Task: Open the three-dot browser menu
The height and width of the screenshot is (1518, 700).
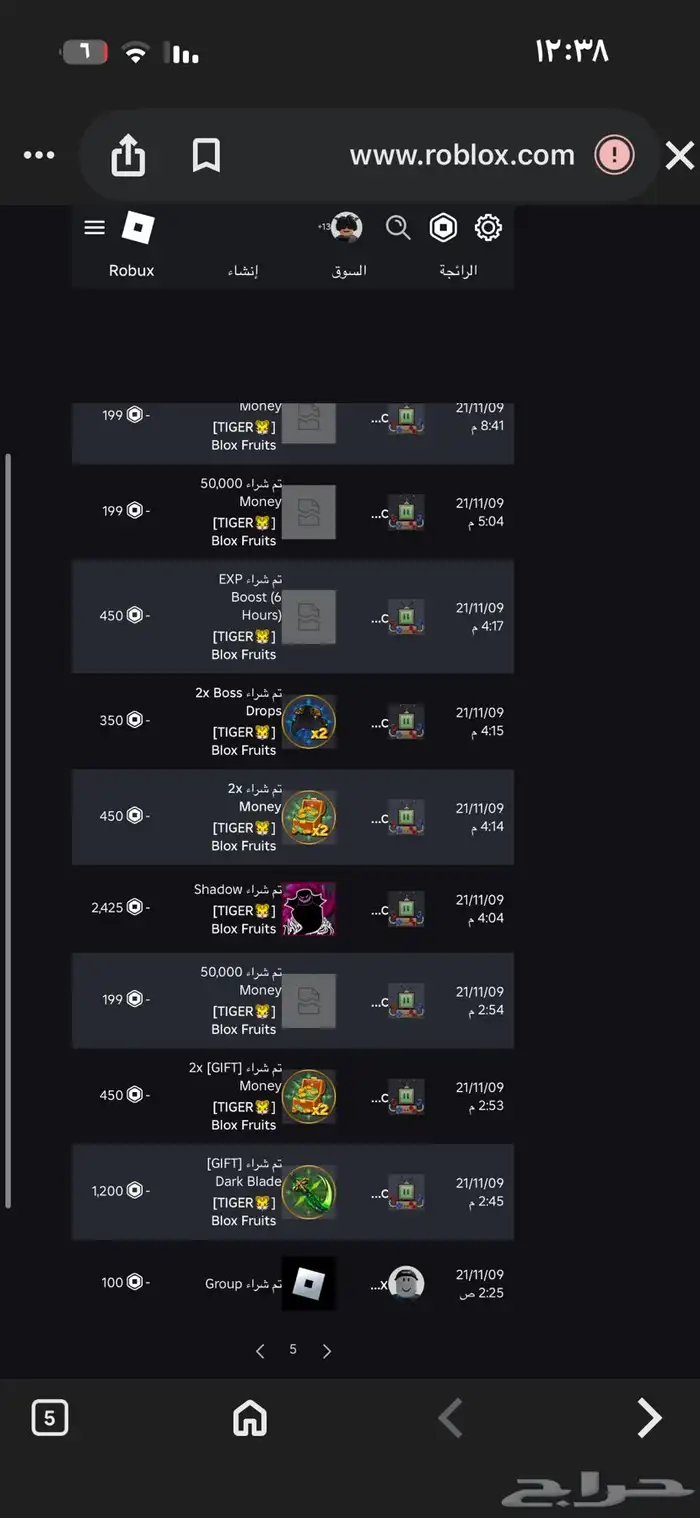Action: [39, 156]
